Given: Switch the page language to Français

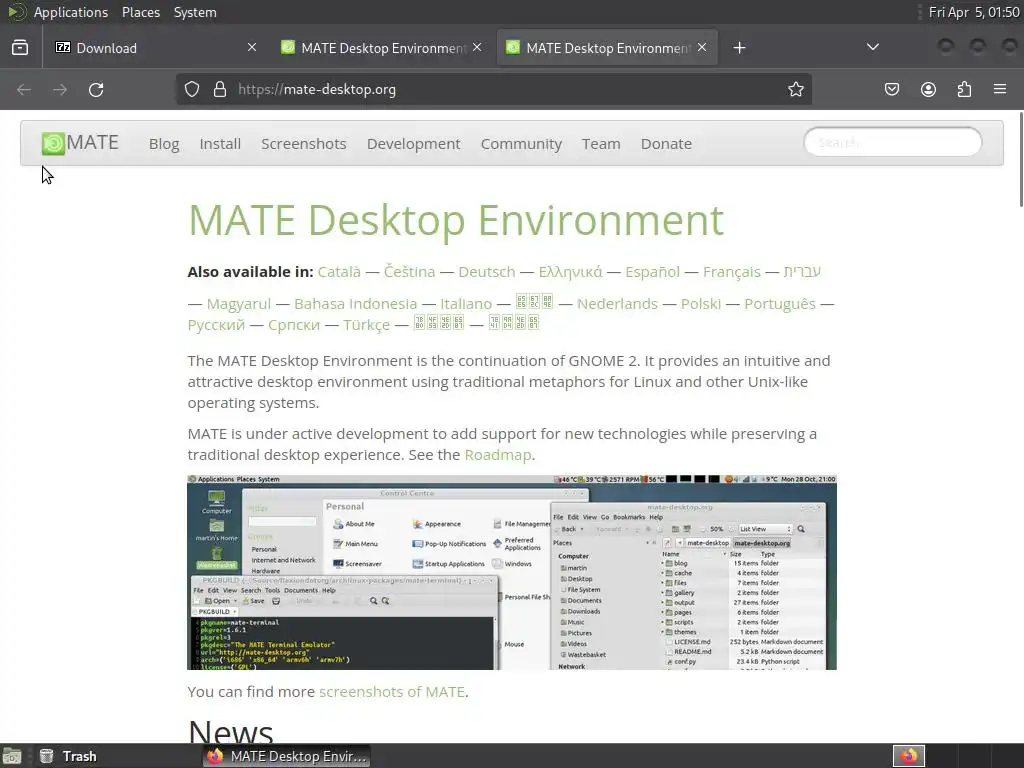Looking at the screenshot, I should tap(731, 272).
